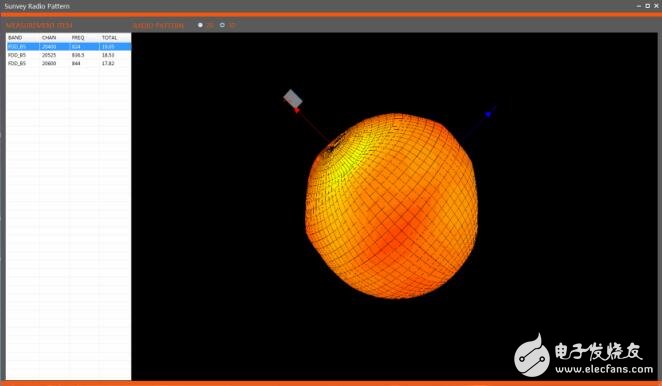Screen dimensions: 662x386
Task: Minimize the Sunvey Radio Pattern window
Action: coord(639,6)
